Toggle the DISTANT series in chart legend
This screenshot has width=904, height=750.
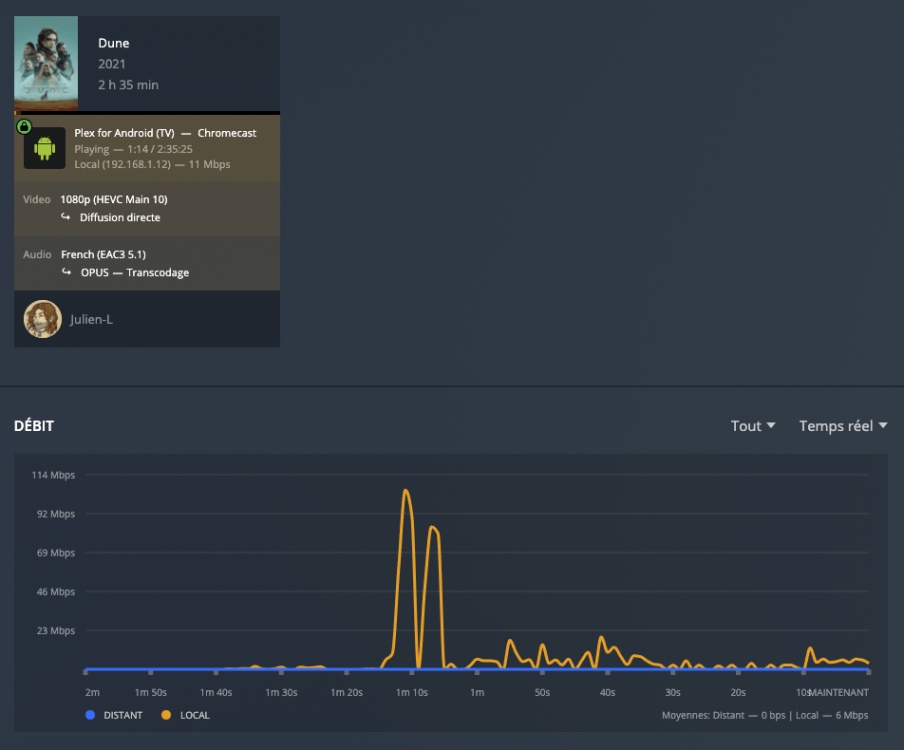pos(120,715)
